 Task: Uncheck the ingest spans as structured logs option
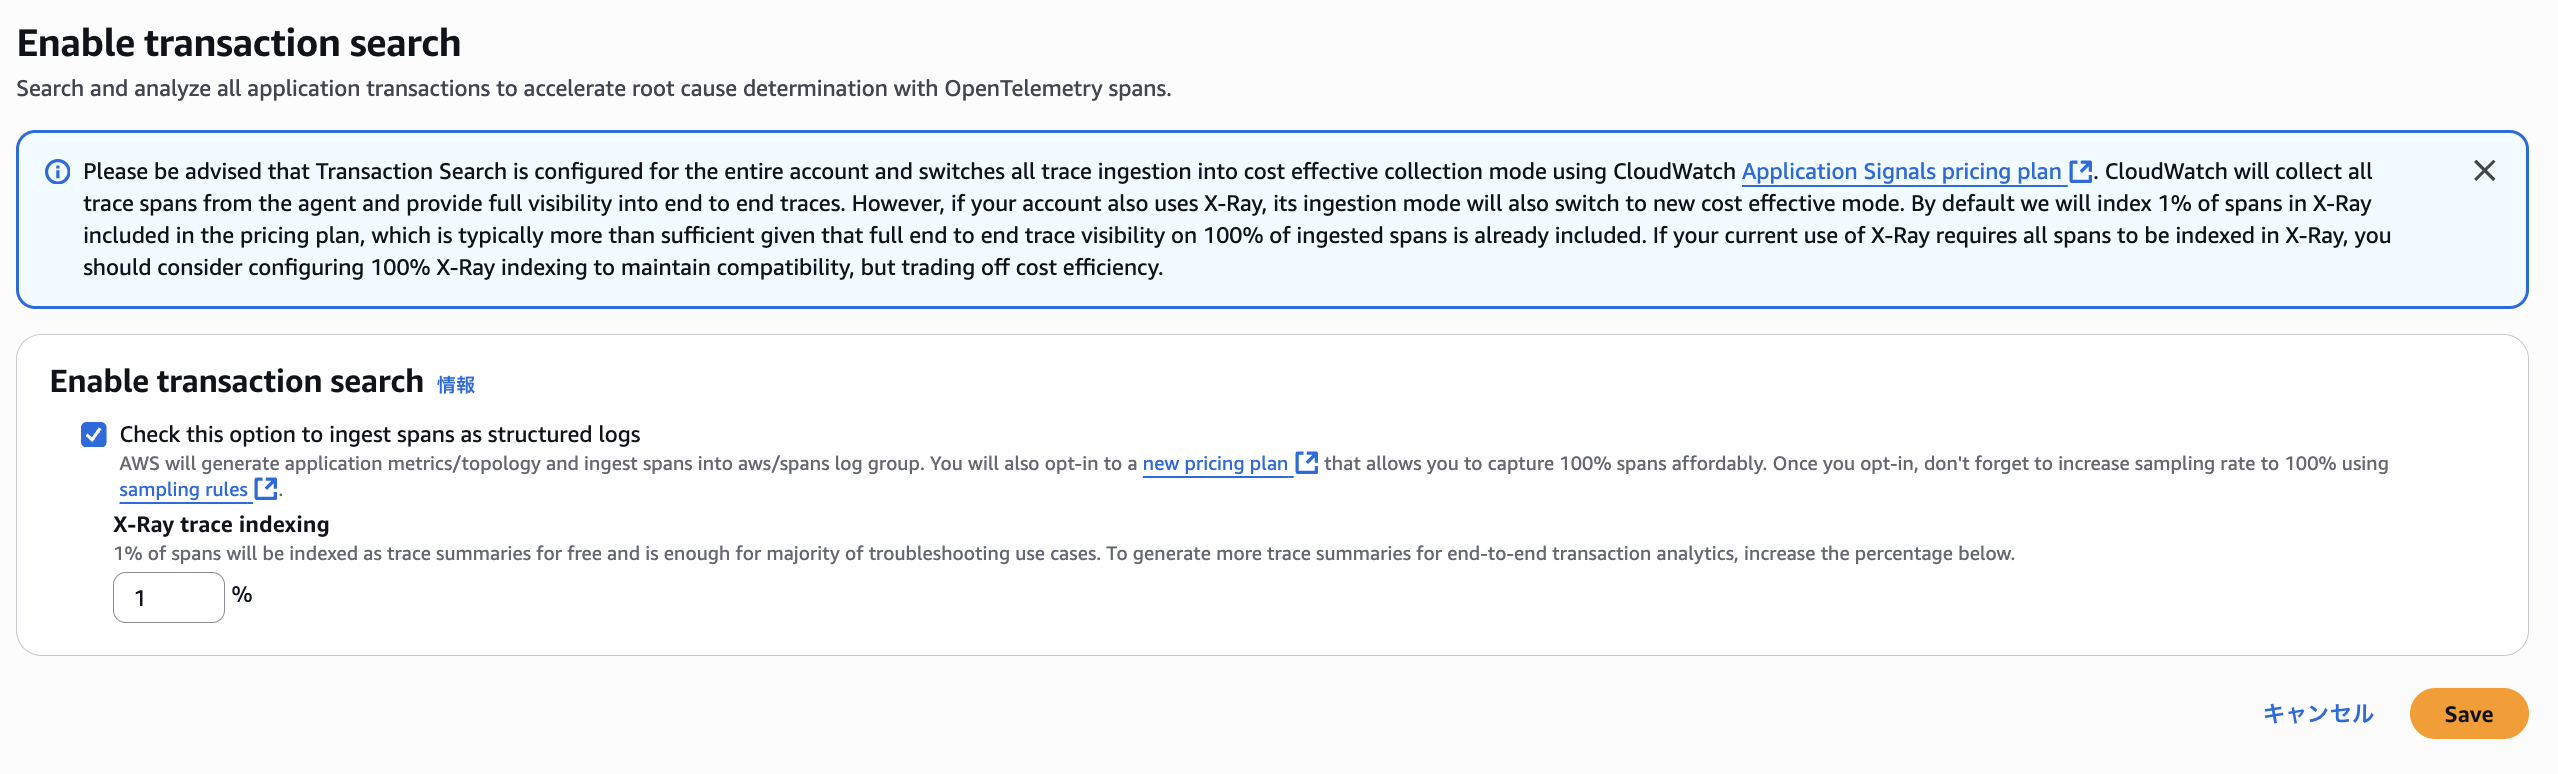tap(92, 434)
